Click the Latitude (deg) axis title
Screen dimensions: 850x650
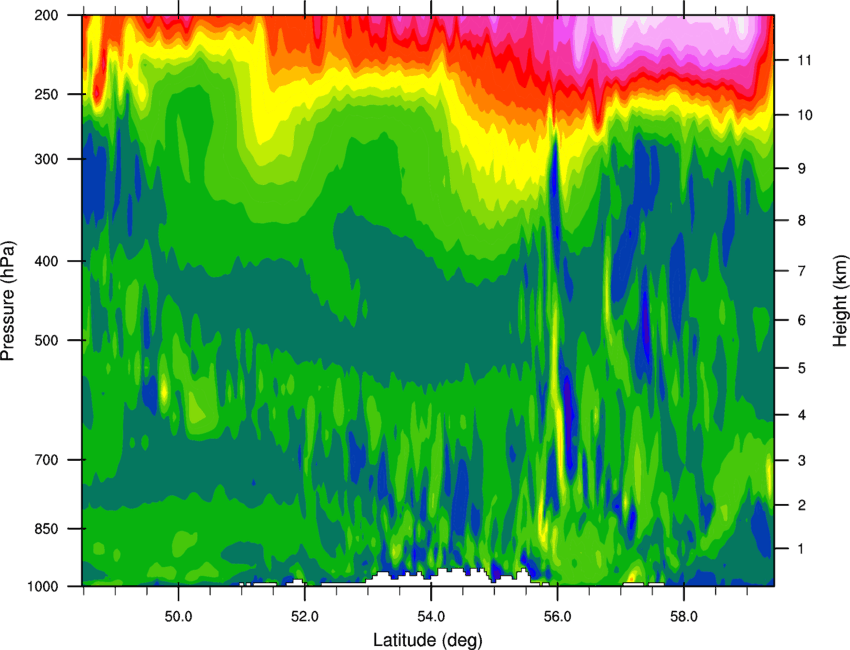point(428,640)
